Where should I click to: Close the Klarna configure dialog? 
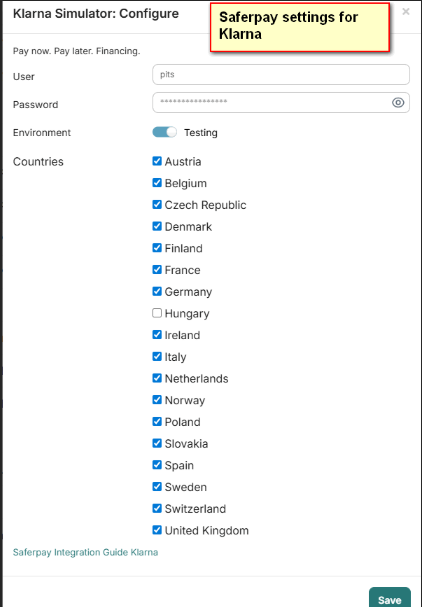pos(405,12)
